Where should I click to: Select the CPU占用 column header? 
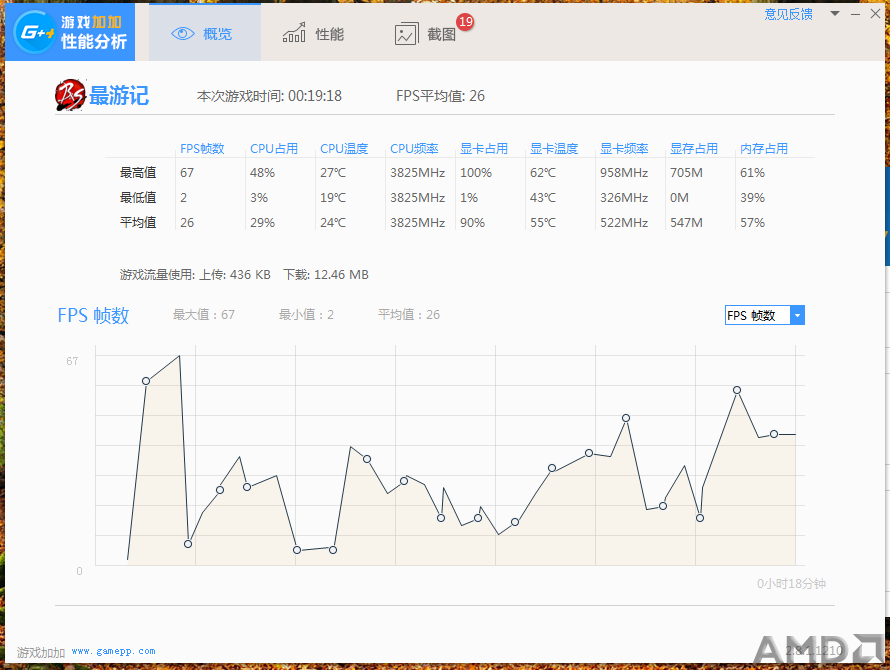(274, 149)
